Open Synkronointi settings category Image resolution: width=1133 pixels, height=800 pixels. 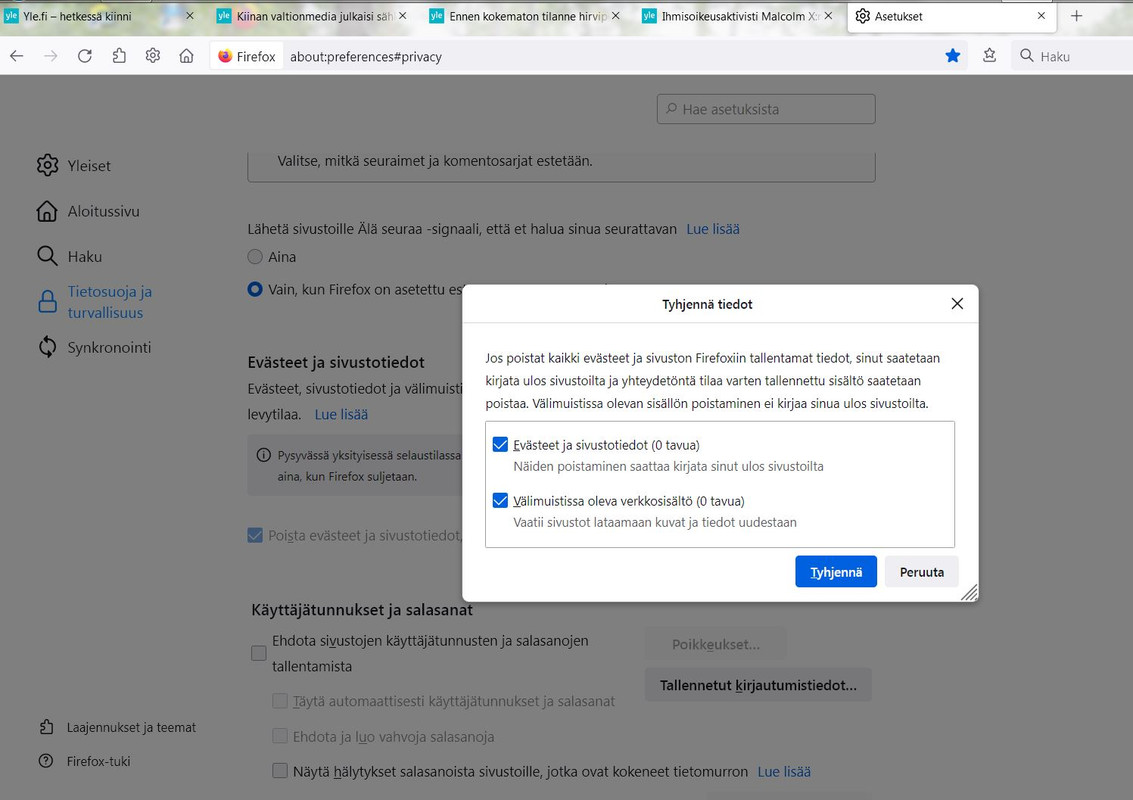pyautogui.click(x=109, y=348)
